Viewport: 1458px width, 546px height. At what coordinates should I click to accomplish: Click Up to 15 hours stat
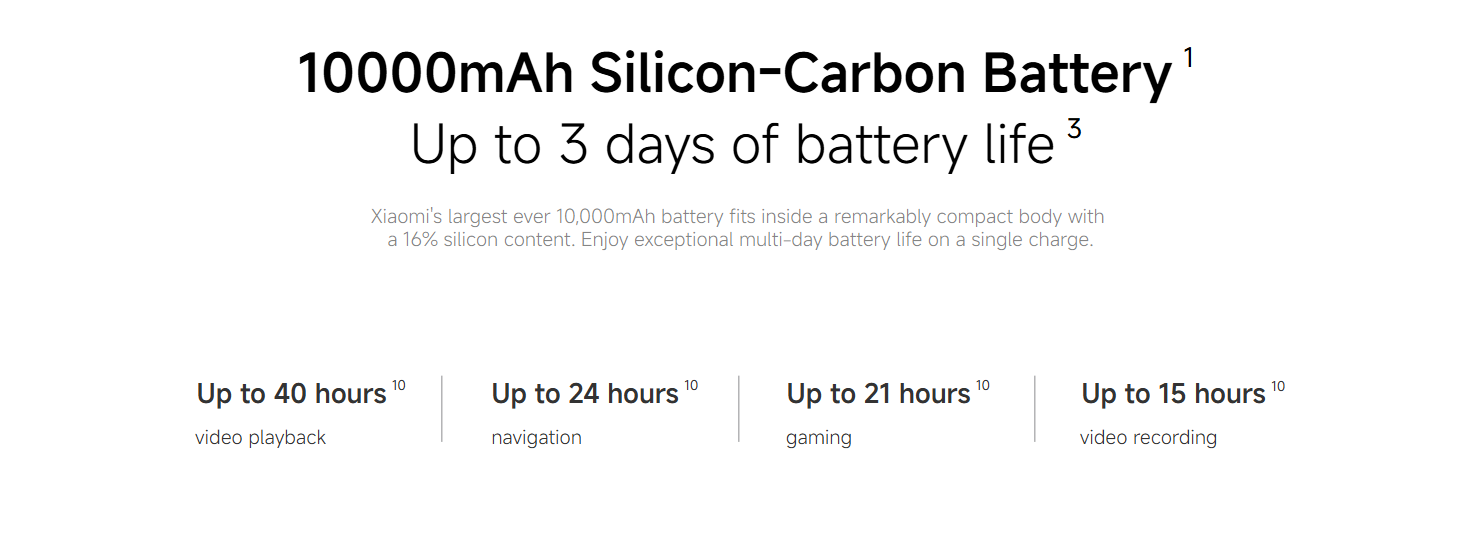[x=1173, y=394]
